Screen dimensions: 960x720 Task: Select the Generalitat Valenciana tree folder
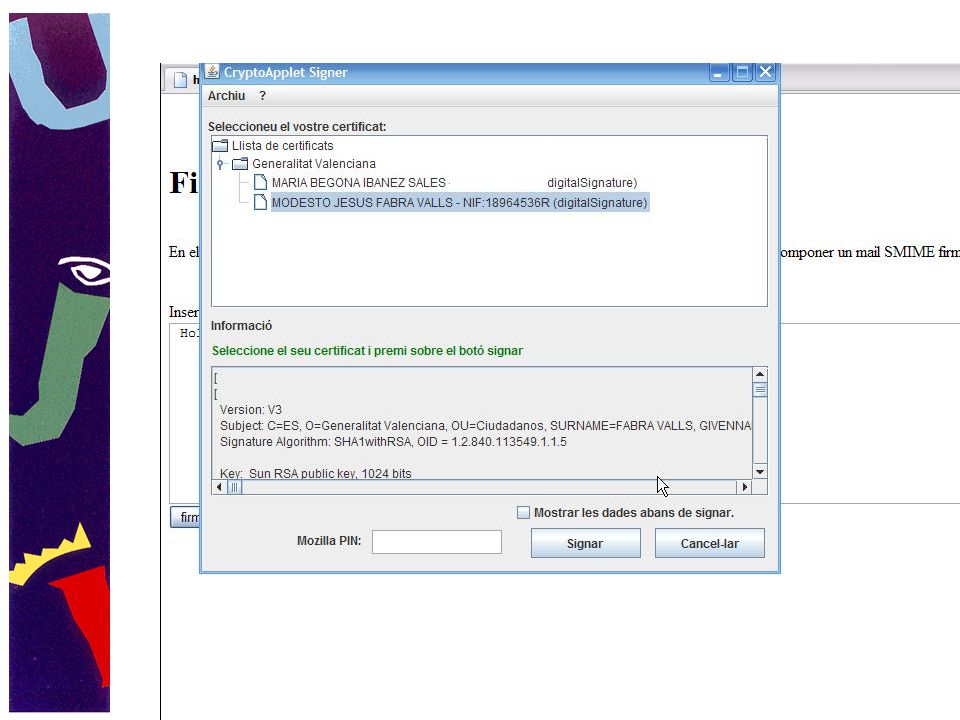pyautogui.click(x=313, y=163)
